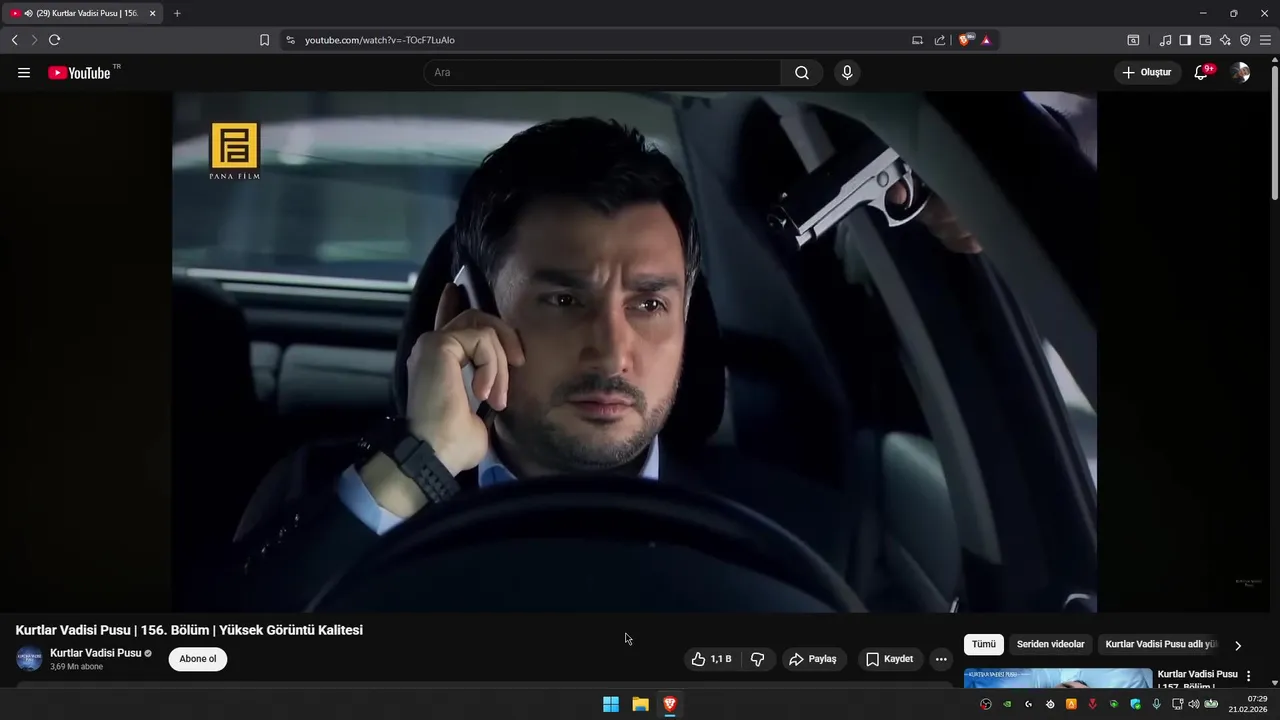This screenshot has height=720, width=1280.
Task: Open Brave main menu hamburger
Action: (x=1265, y=40)
